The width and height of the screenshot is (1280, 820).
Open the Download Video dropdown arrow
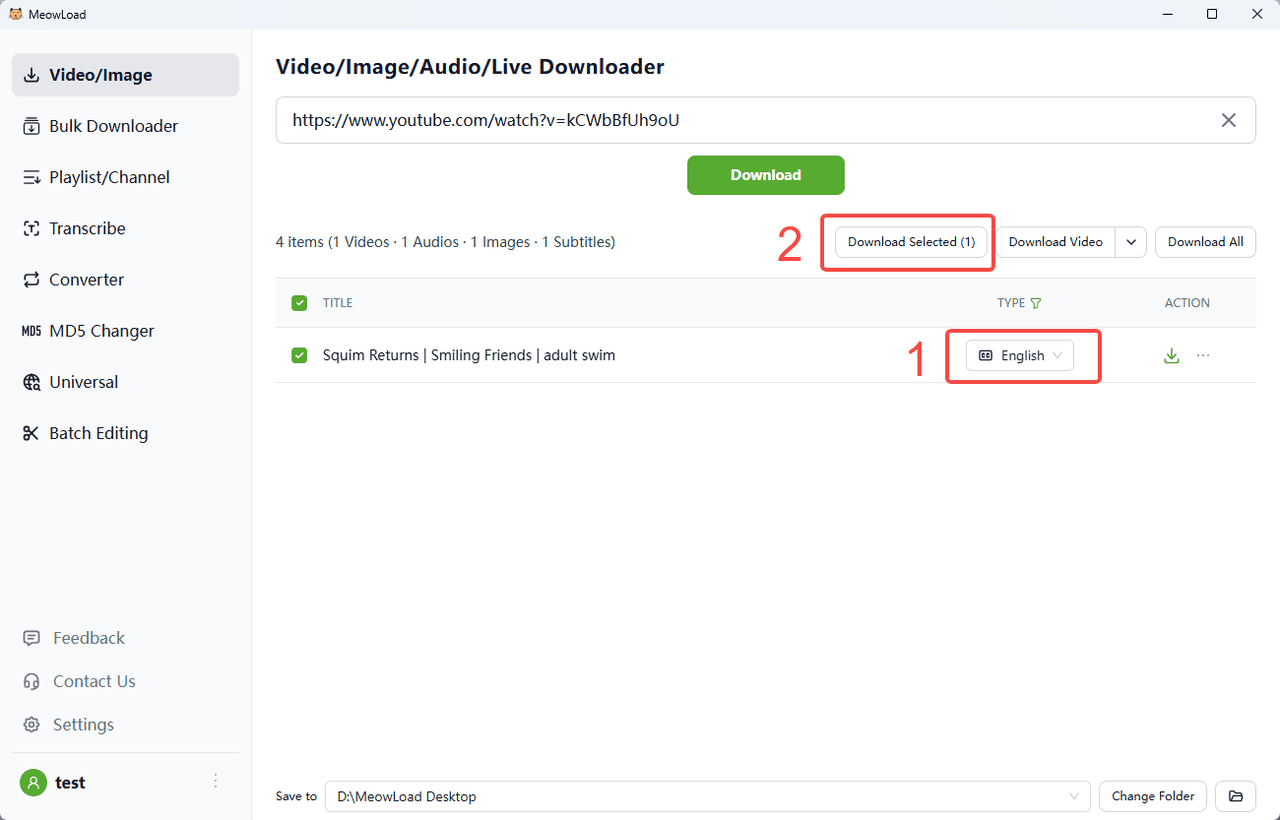click(x=1131, y=242)
